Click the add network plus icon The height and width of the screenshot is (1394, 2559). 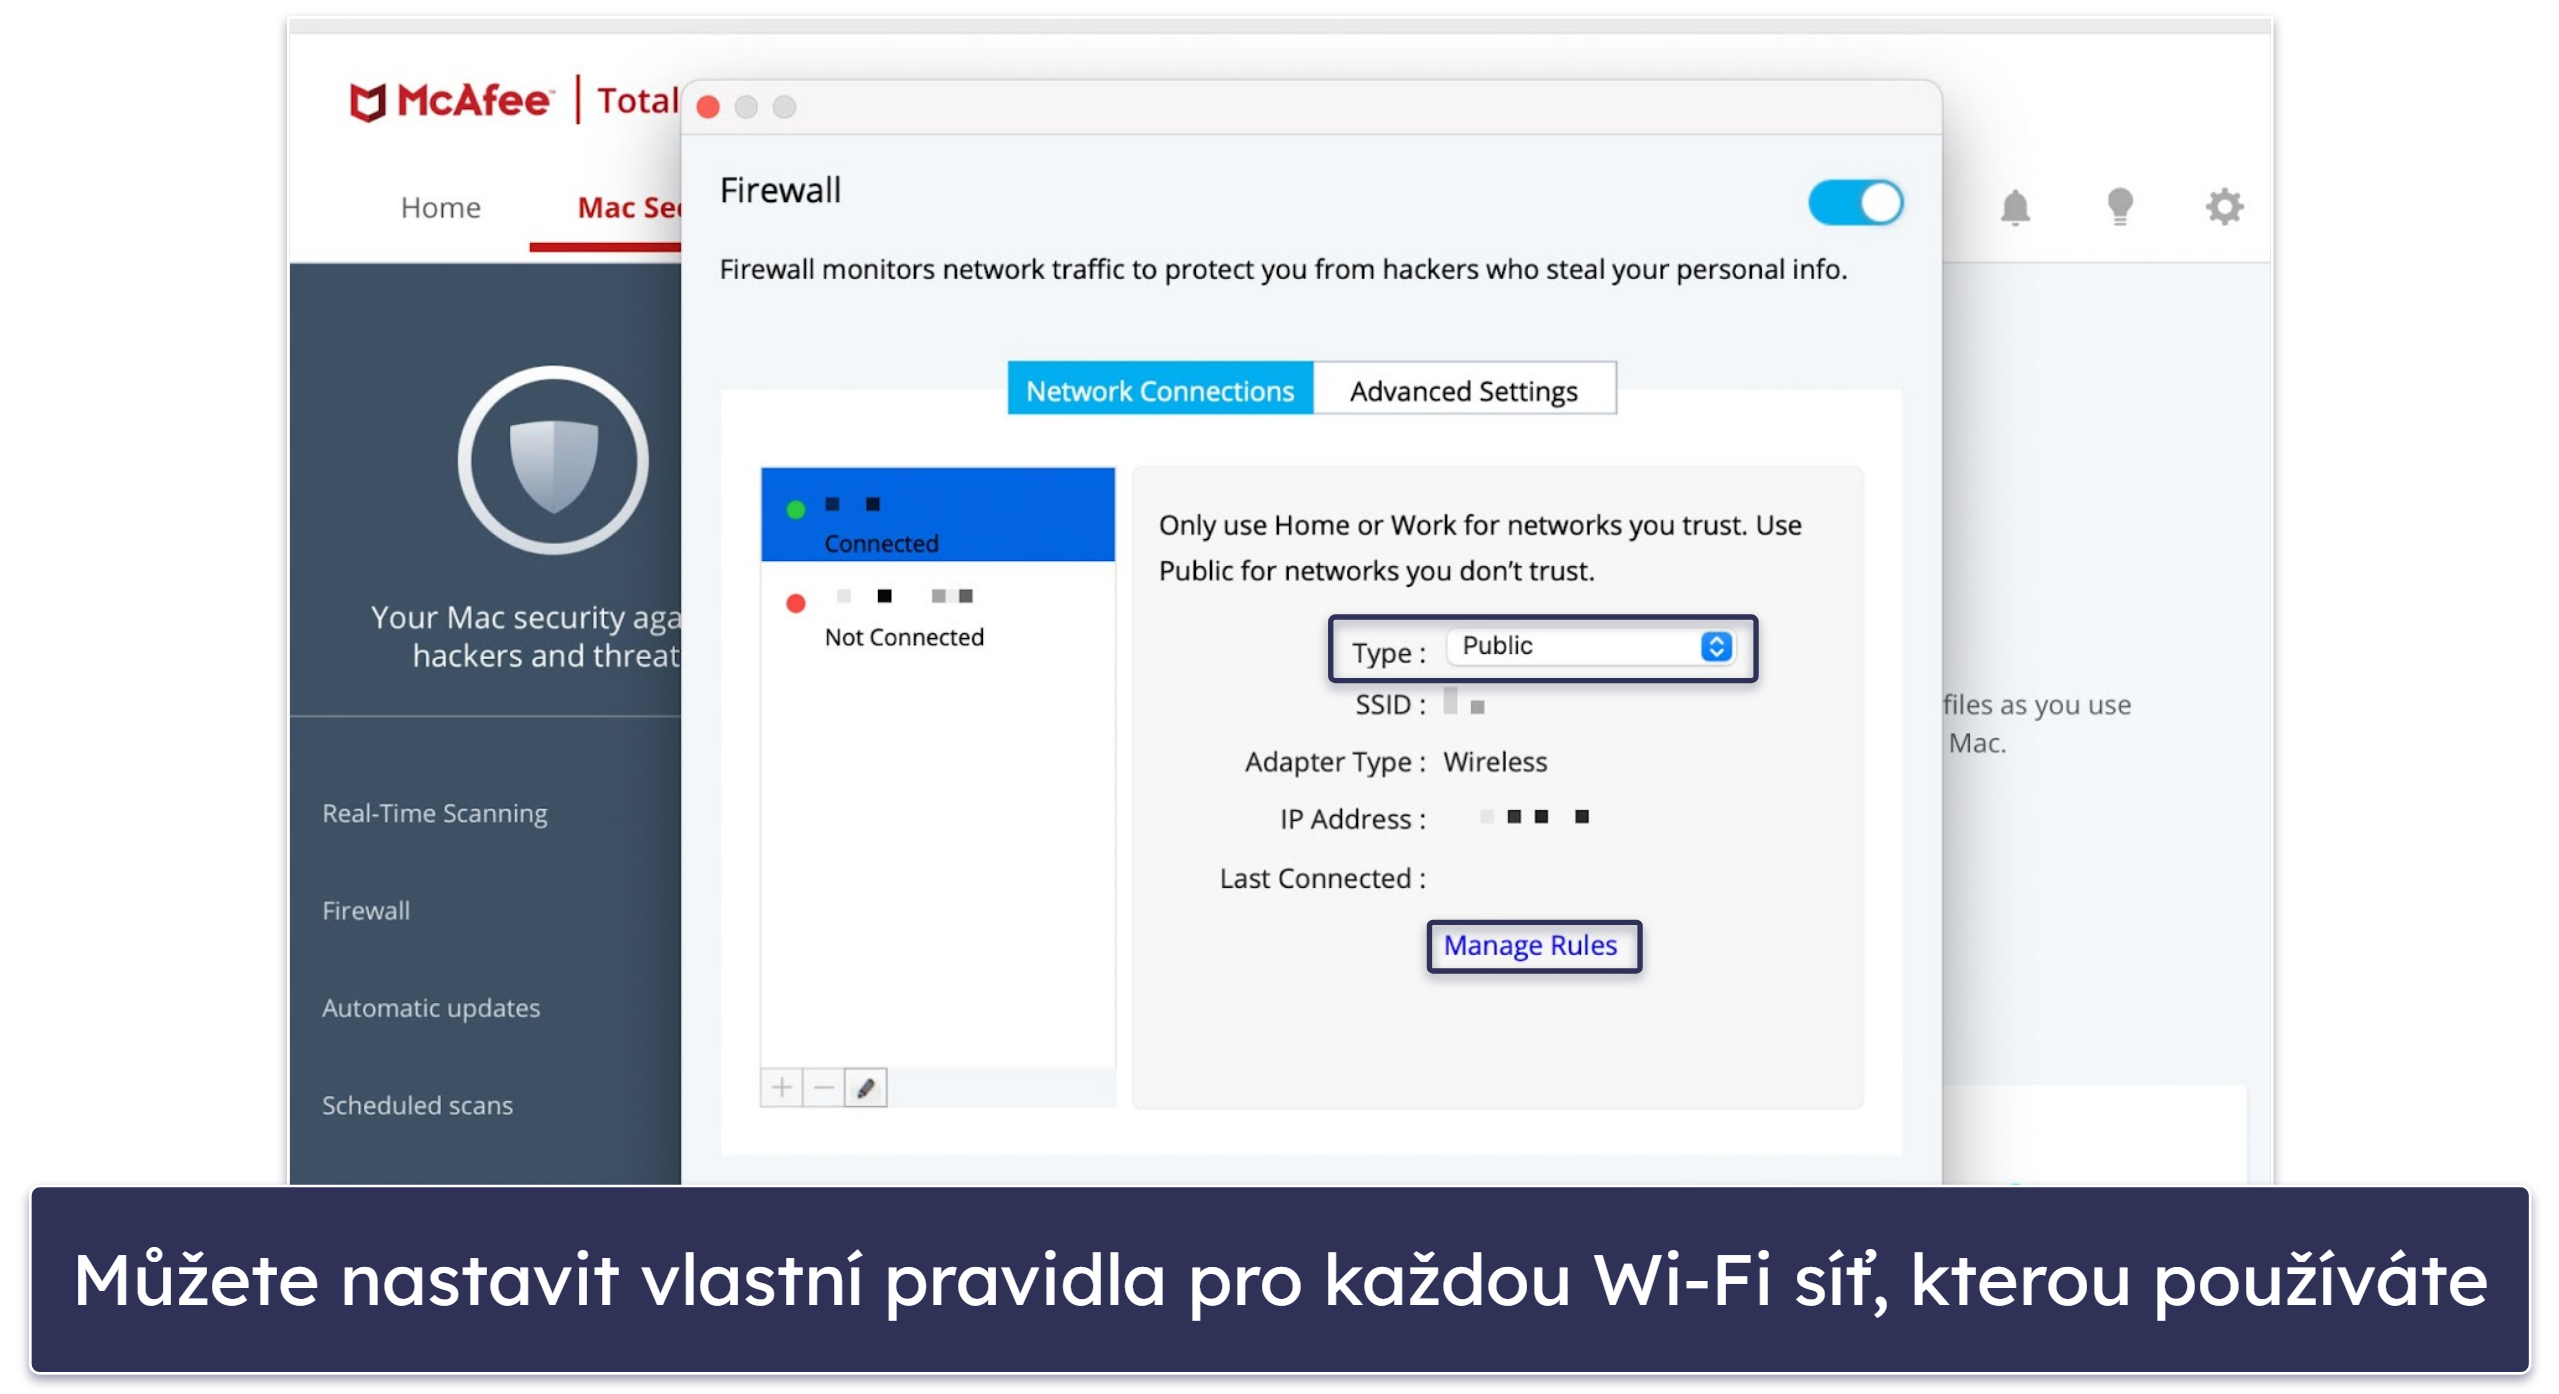781,1087
